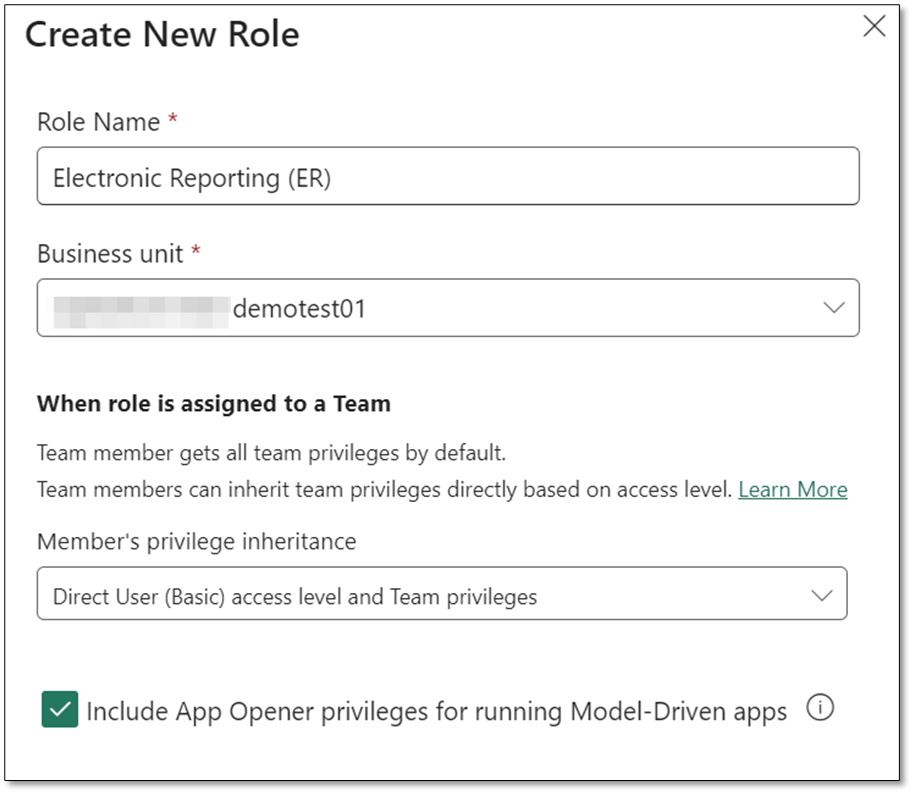Close the Create New Role panel
913x794 pixels.
tap(874, 27)
